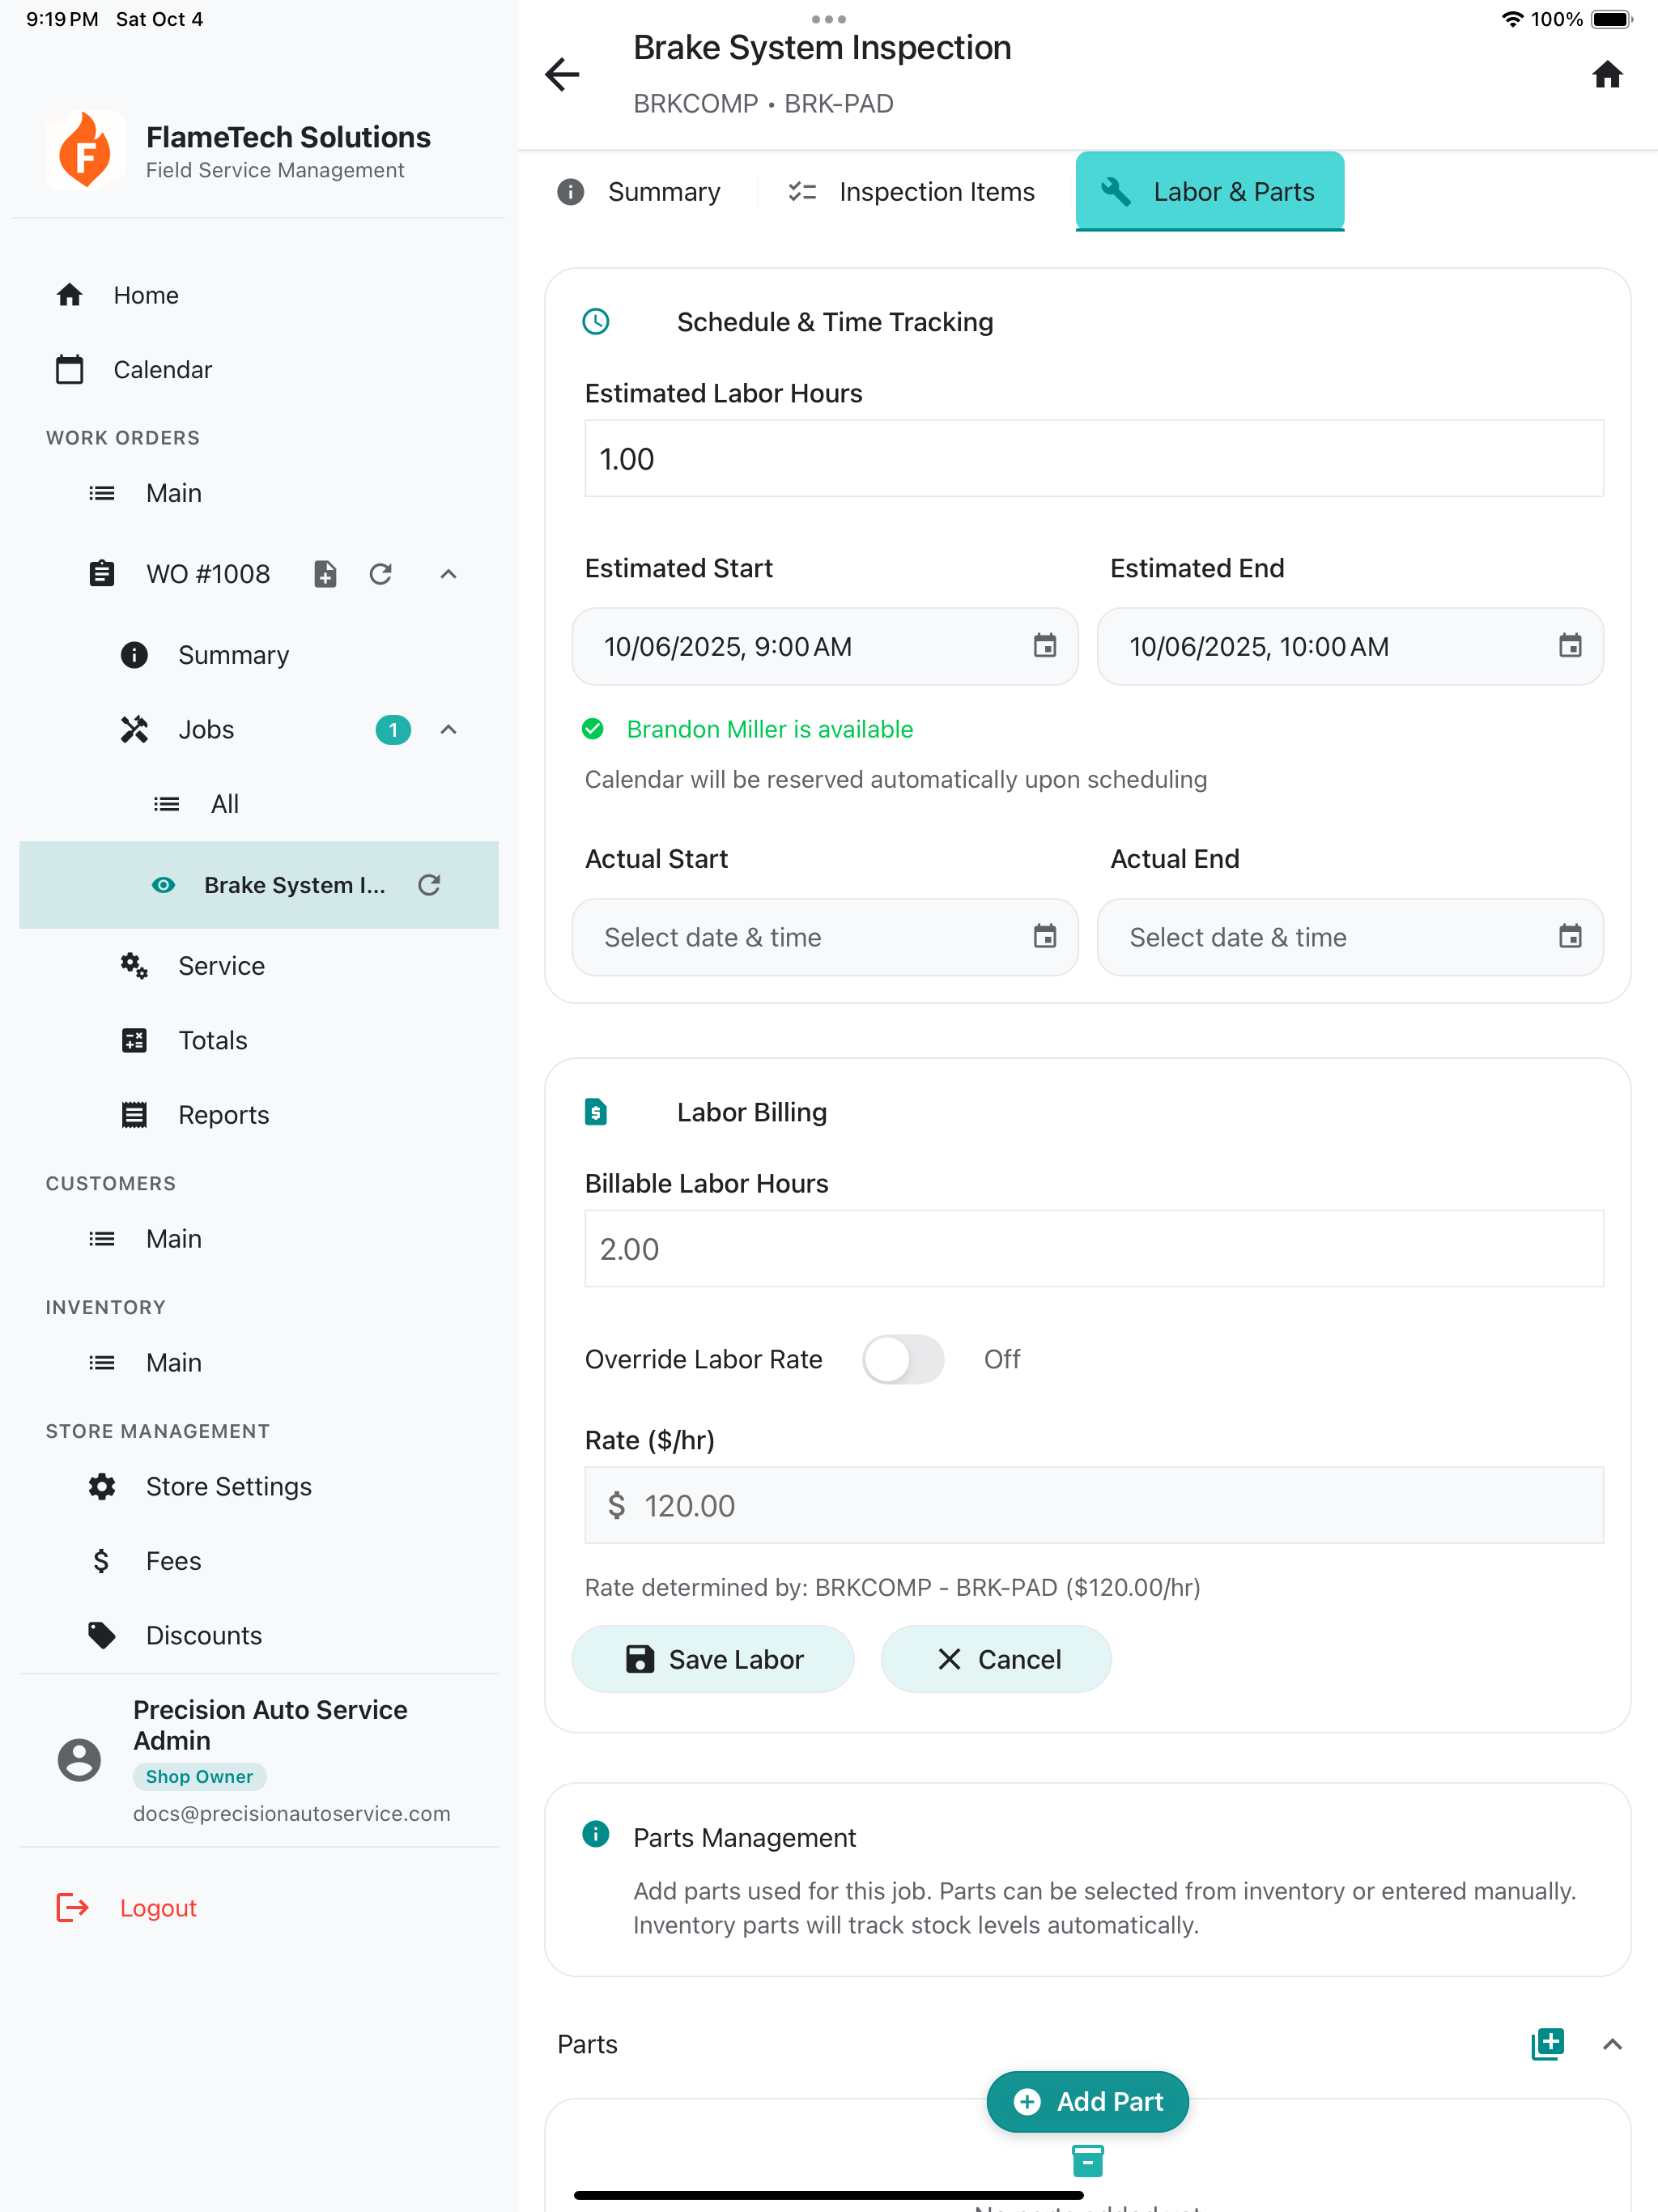Collapse the Jobs list chevron
The height and width of the screenshot is (2212, 1658).
coord(448,729)
